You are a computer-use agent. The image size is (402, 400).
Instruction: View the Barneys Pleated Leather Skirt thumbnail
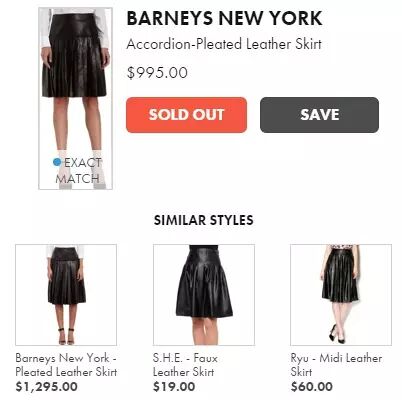(66, 295)
